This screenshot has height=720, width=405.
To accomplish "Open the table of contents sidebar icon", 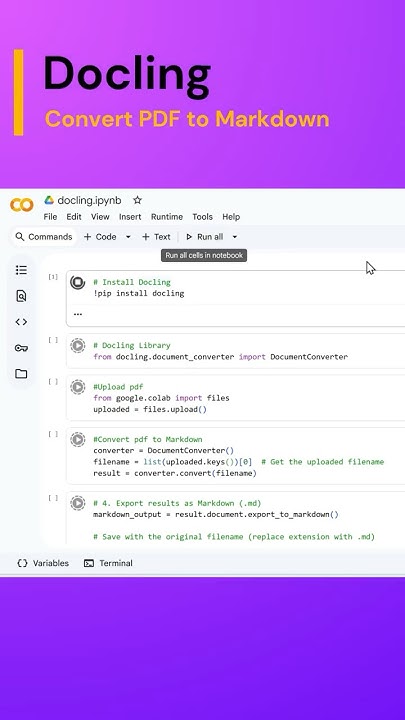I will [21, 270].
